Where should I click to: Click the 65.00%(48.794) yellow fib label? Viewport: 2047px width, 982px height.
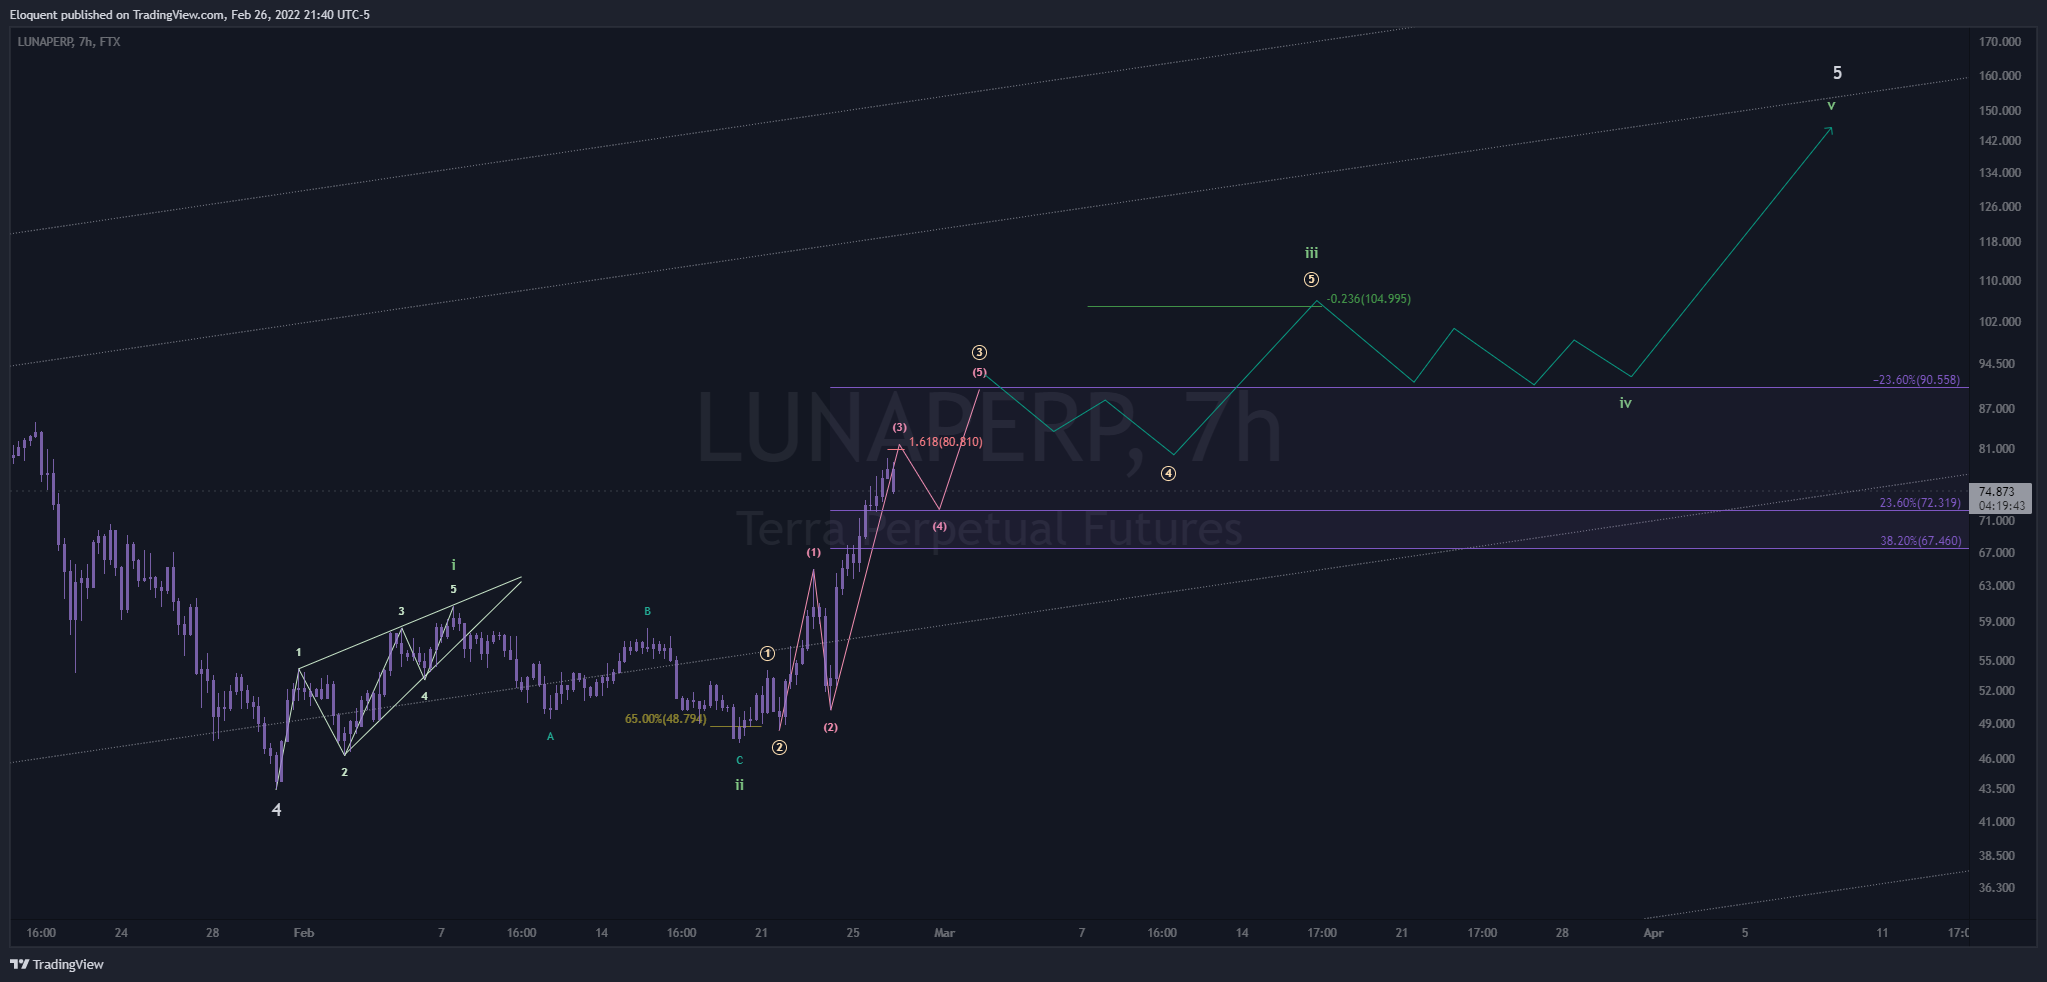[x=665, y=719]
